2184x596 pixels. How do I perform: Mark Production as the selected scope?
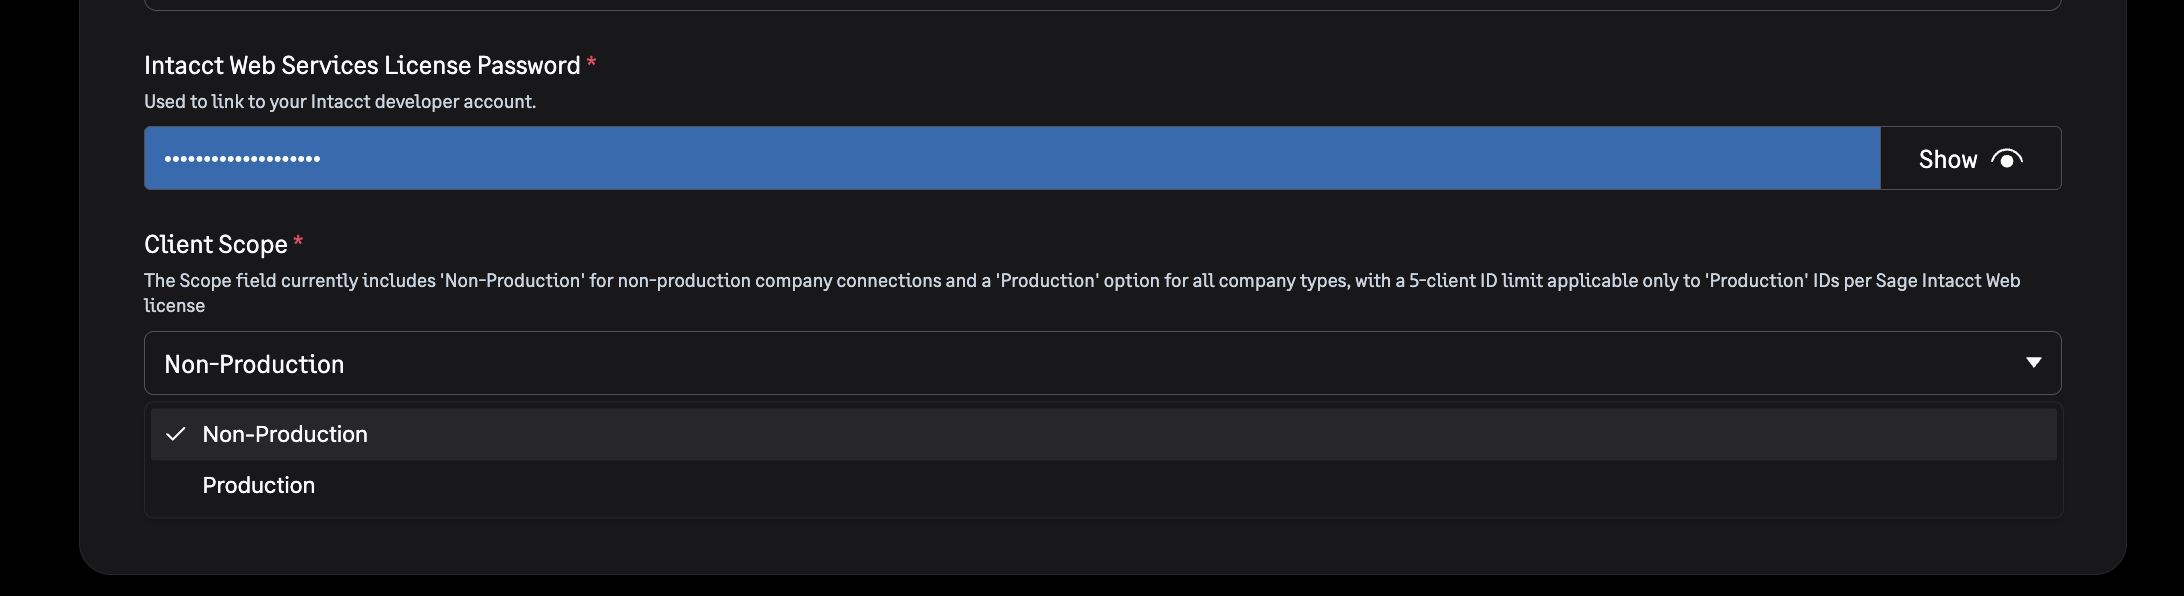[x=258, y=485]
